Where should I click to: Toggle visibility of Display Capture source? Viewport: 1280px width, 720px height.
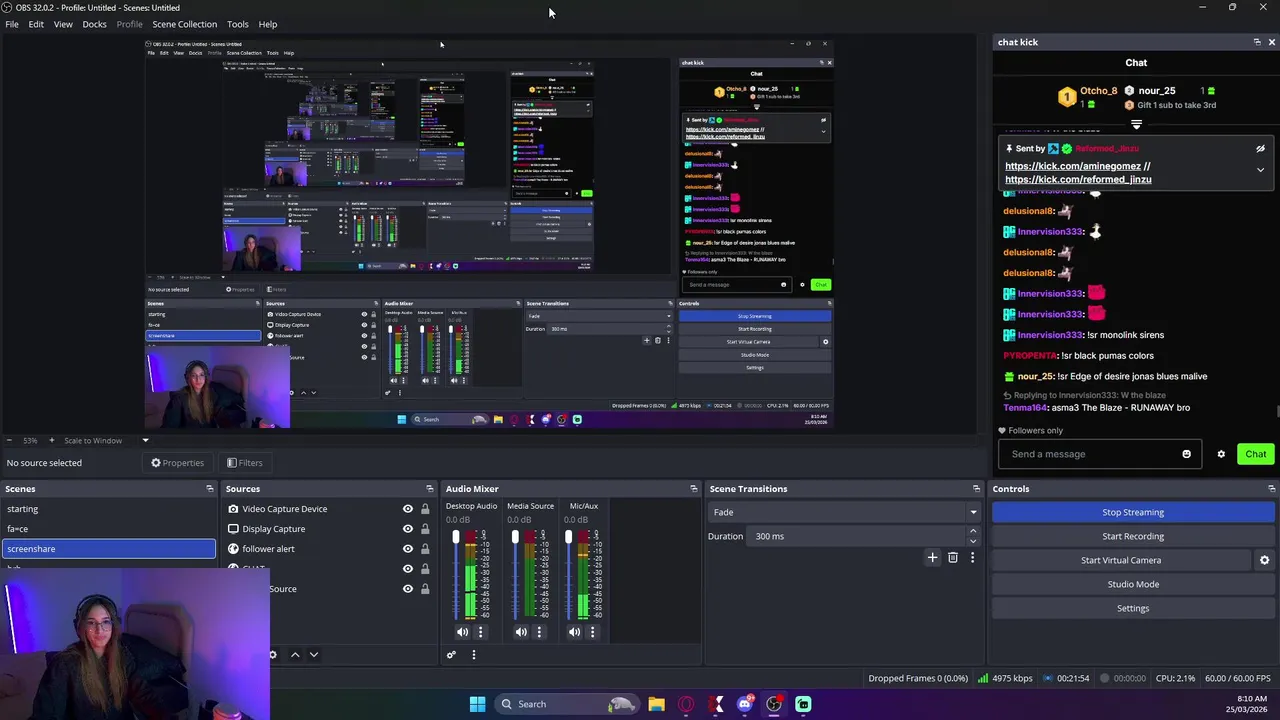pyautogui.click(x=407, y=529)
